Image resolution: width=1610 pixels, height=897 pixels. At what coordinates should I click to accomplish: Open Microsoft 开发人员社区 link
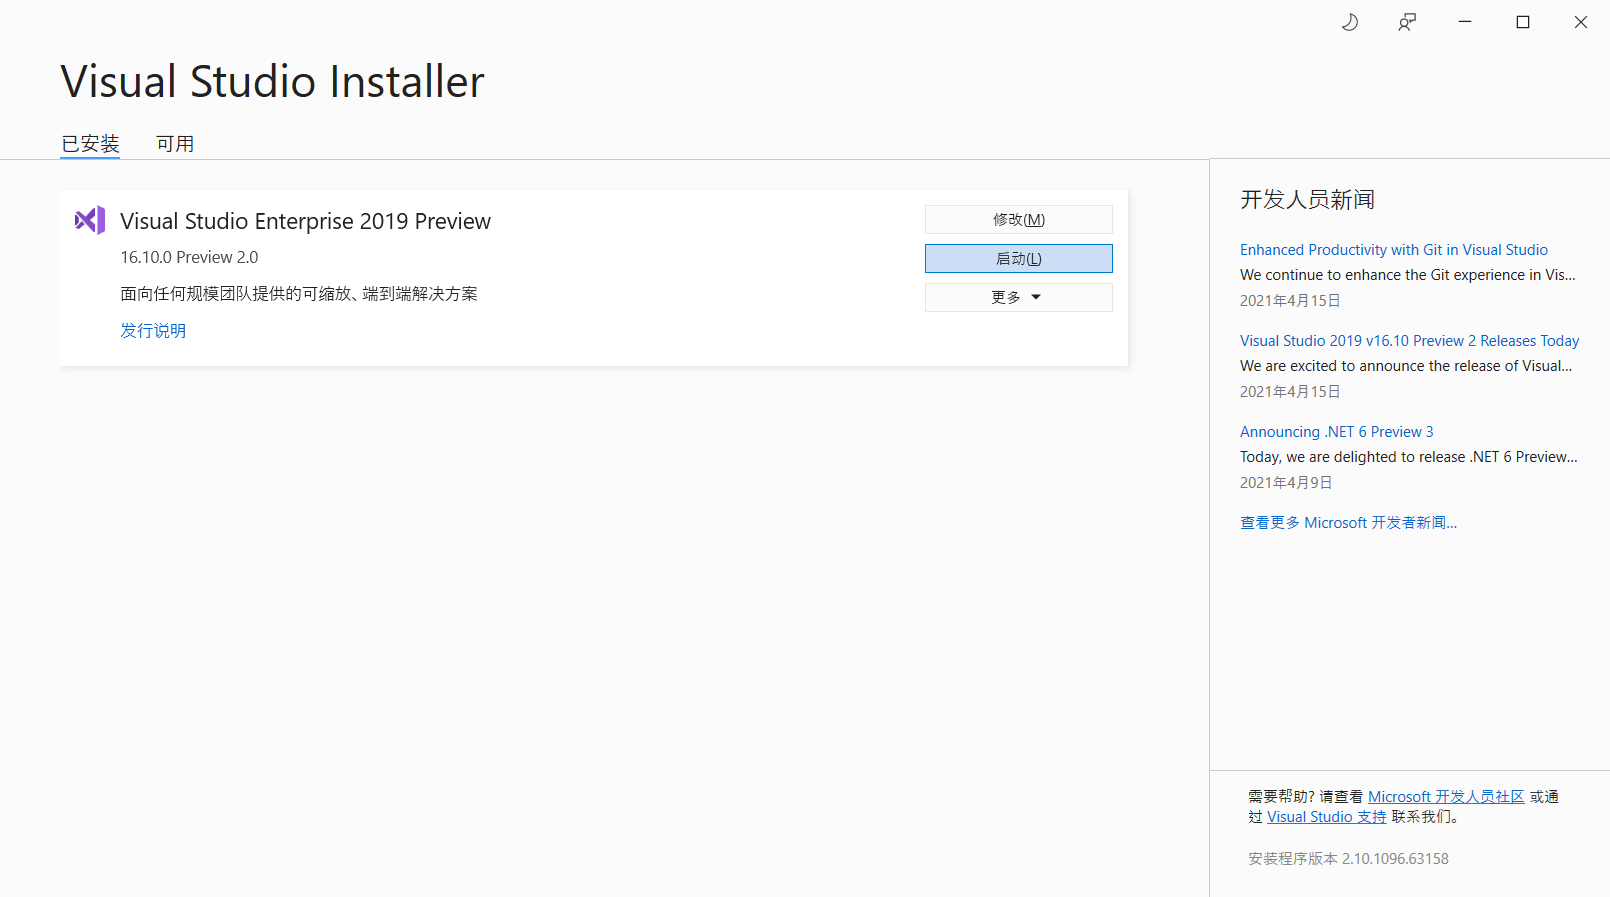point(1446,797)
